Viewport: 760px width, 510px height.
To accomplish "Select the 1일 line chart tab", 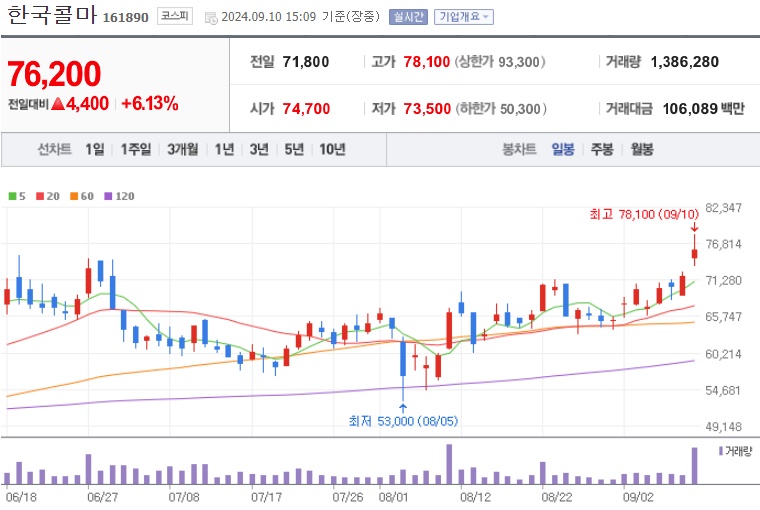I will click(95, 149).
